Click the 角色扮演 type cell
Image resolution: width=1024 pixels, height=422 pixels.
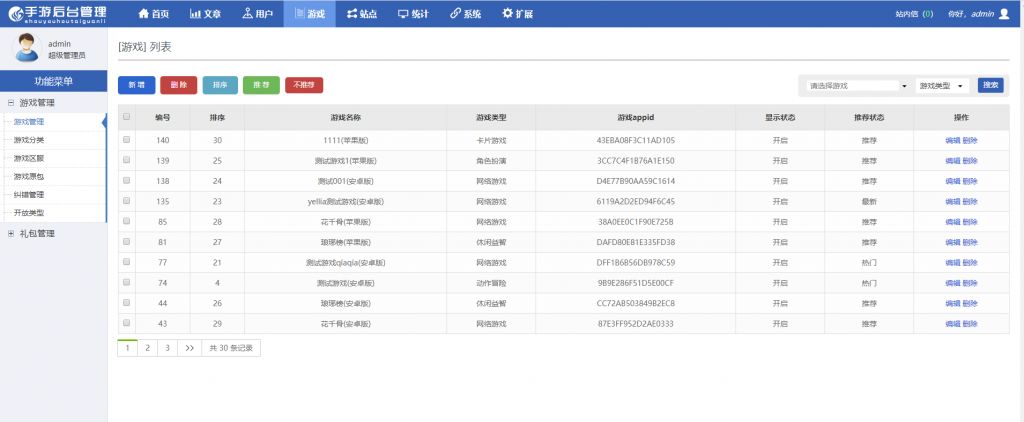pyautogui.click(x=491, y=160)
